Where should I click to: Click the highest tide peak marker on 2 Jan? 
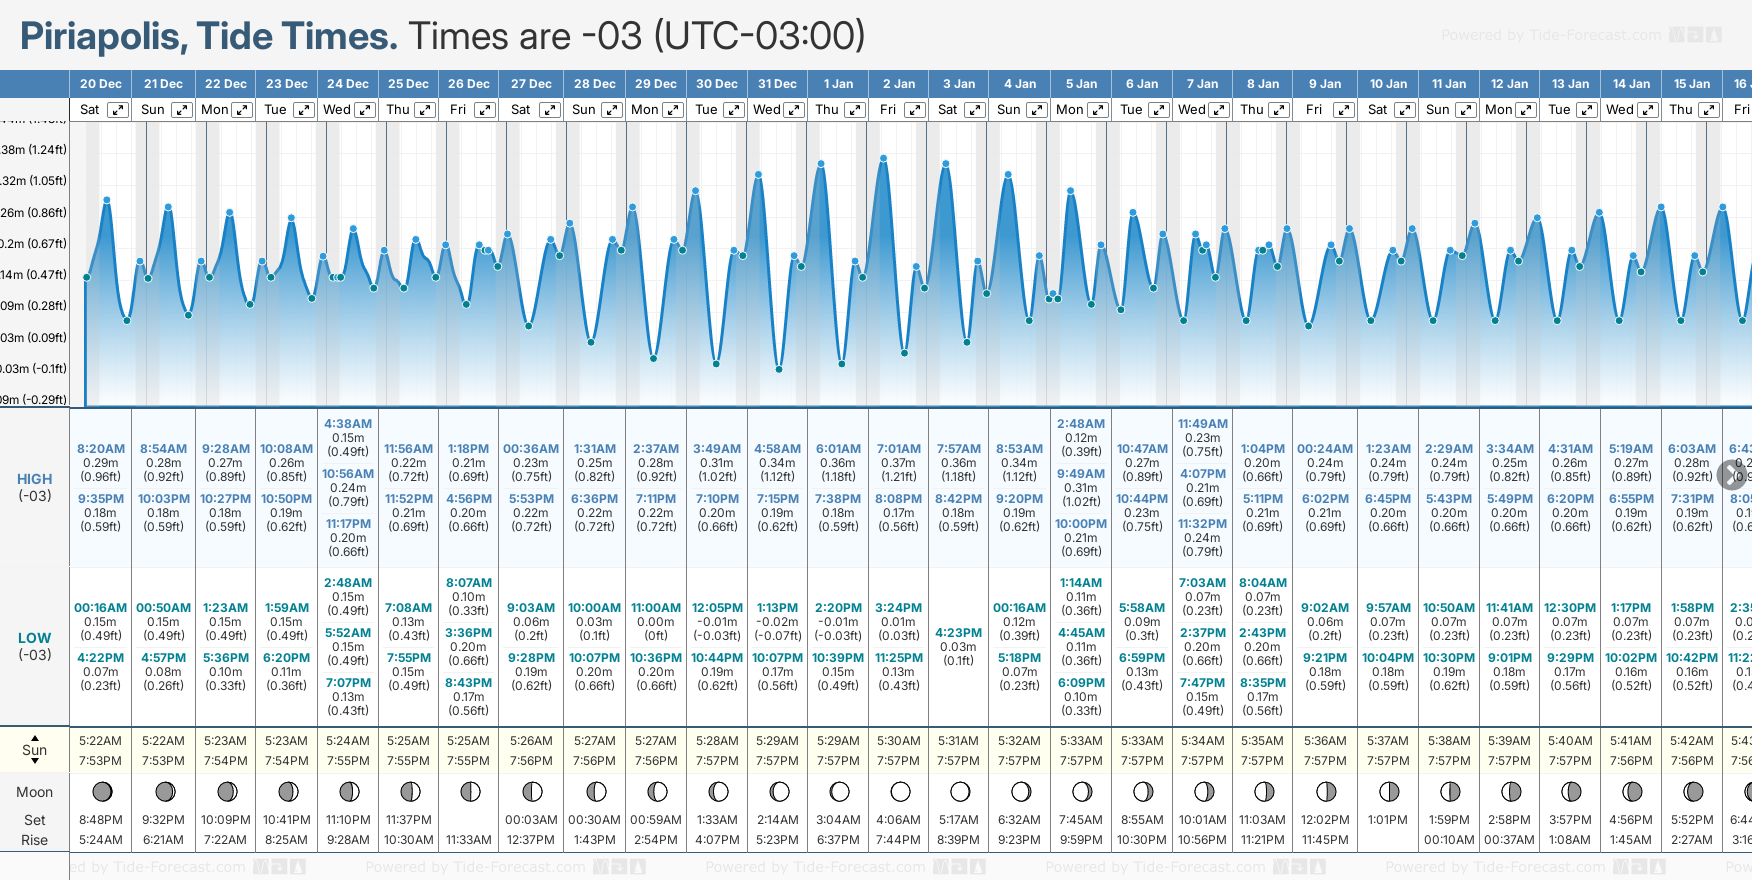click(884, 158)
